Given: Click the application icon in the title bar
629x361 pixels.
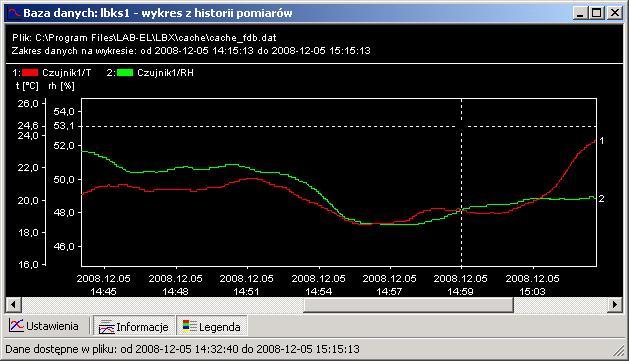Looking at the screenshot, I should point(14,13).
